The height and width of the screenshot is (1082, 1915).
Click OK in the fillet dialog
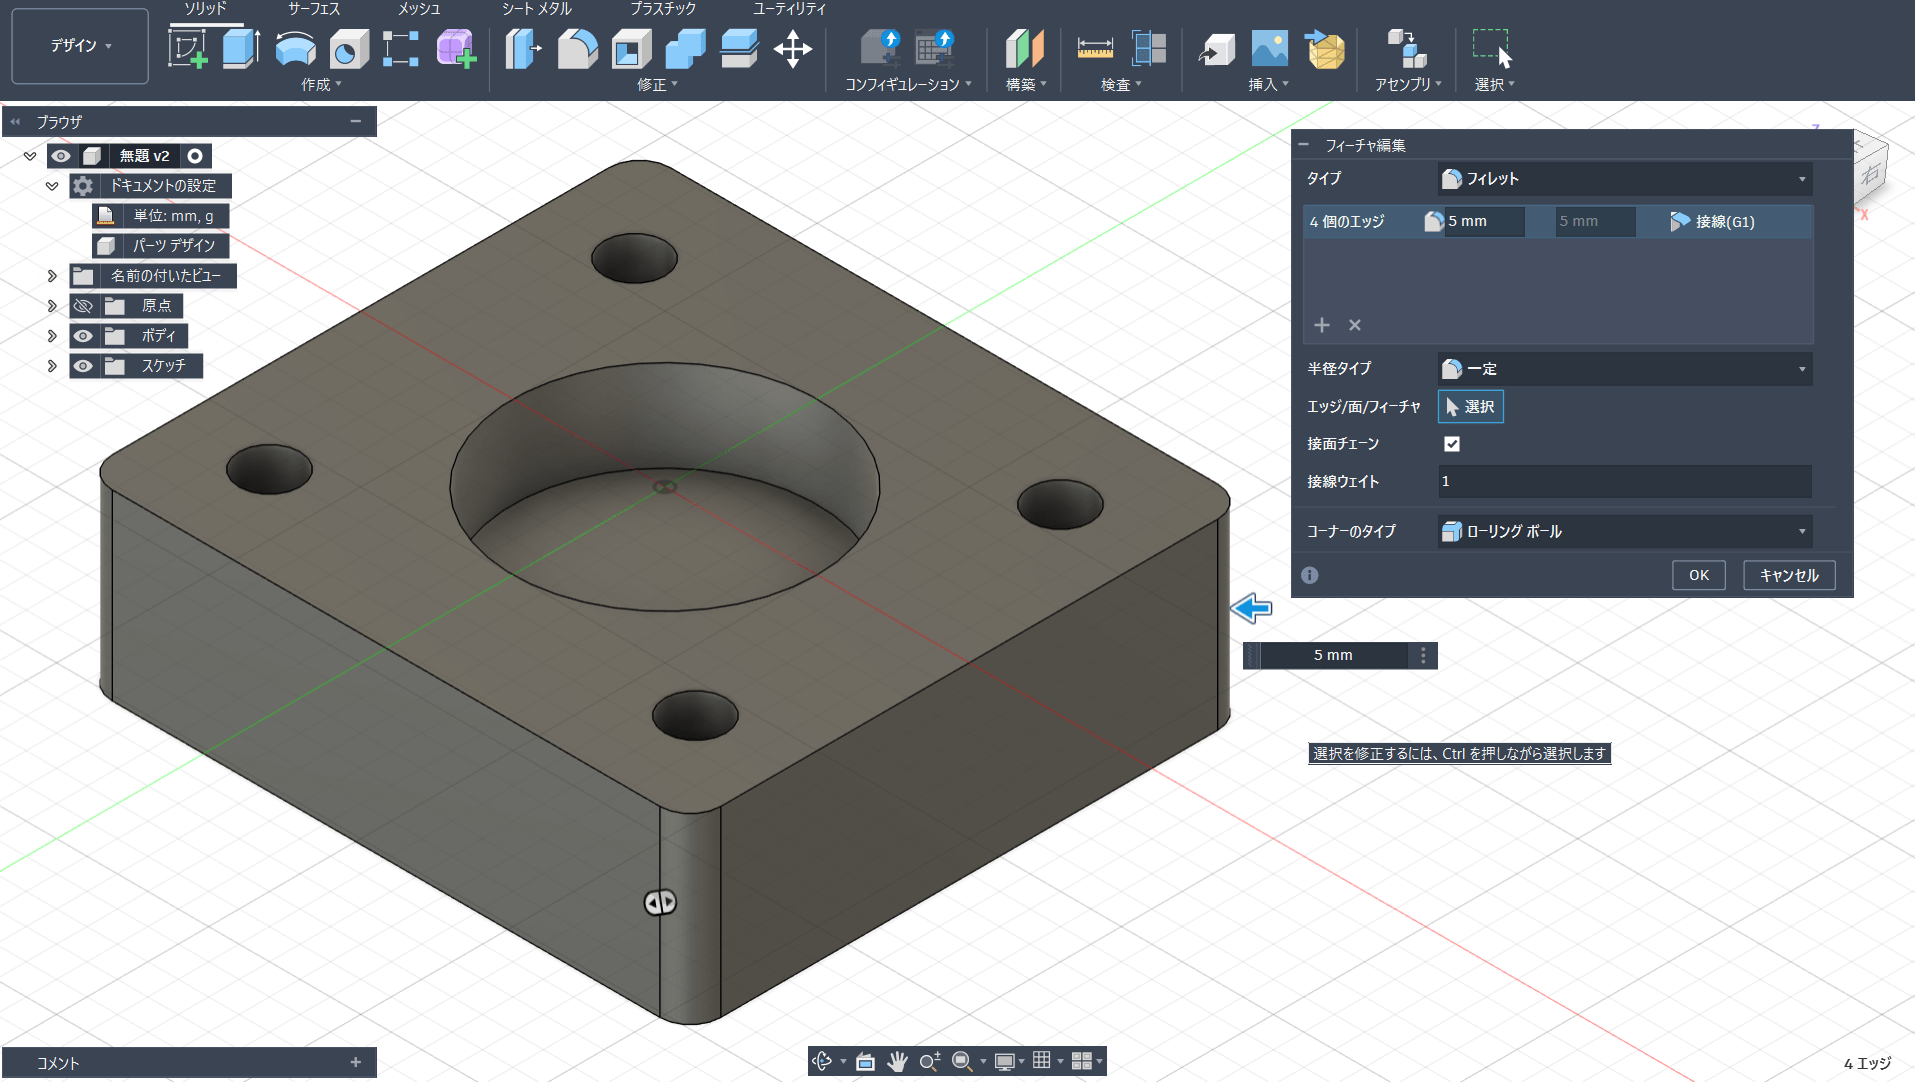point(1699,575)
